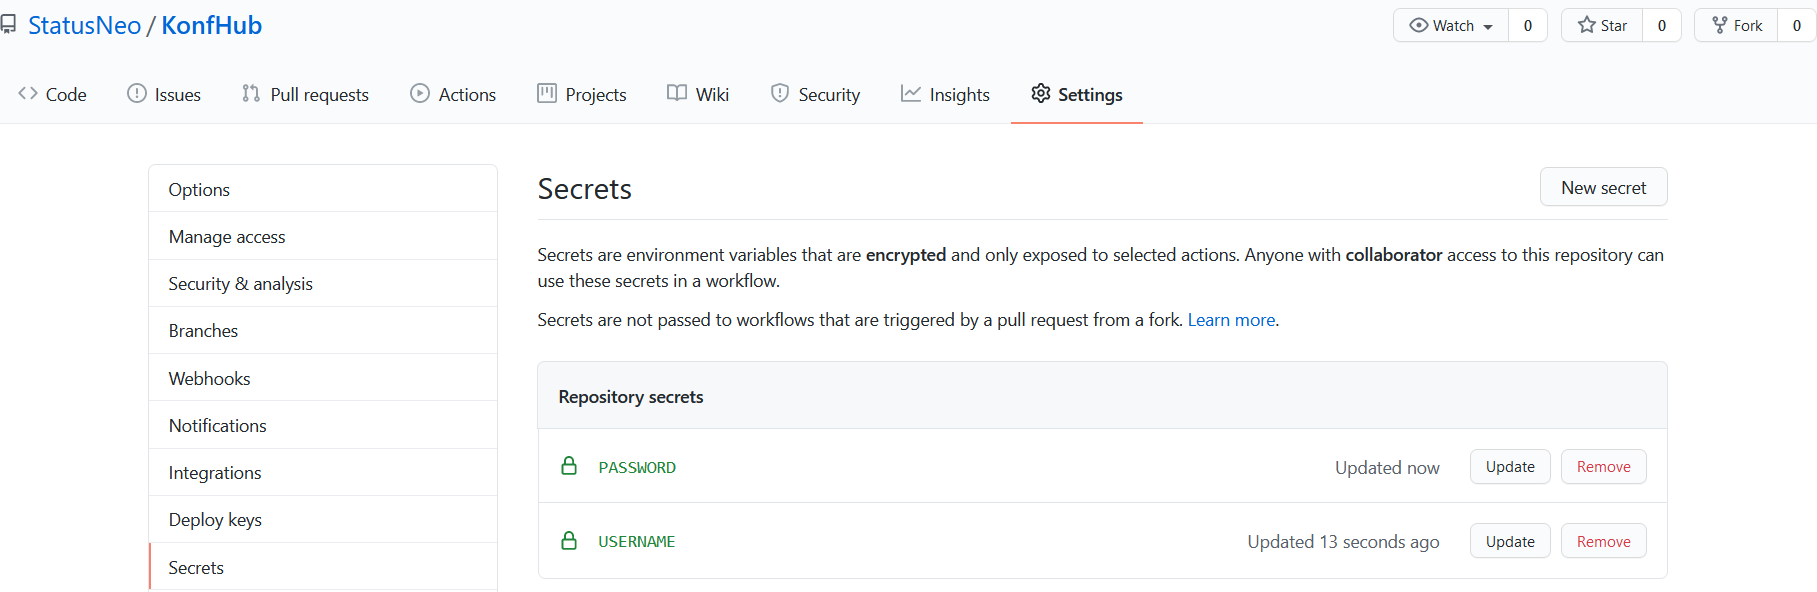Select Manage access in sidebar
The height and width of the screenshot is (592, 1817).
pyautogui.click(x=323, y=236)
